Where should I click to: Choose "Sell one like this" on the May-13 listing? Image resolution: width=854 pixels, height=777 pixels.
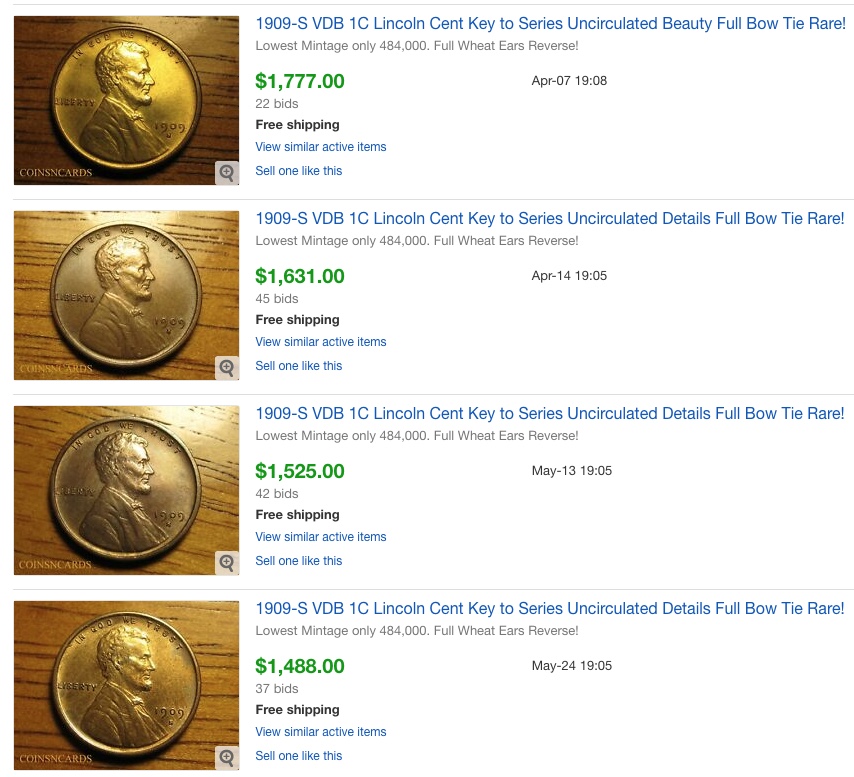[x=299, y=561]
